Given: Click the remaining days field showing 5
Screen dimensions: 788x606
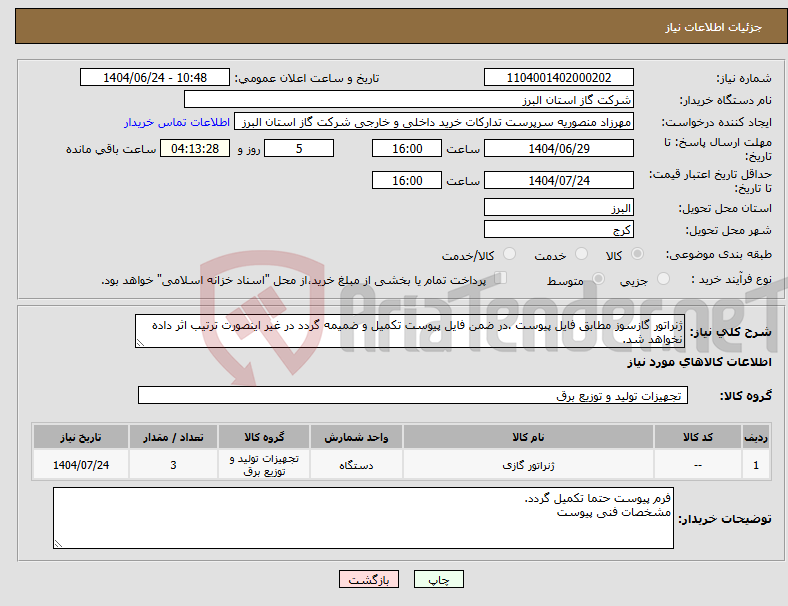Looking at the screenshot, I should 299,148.
